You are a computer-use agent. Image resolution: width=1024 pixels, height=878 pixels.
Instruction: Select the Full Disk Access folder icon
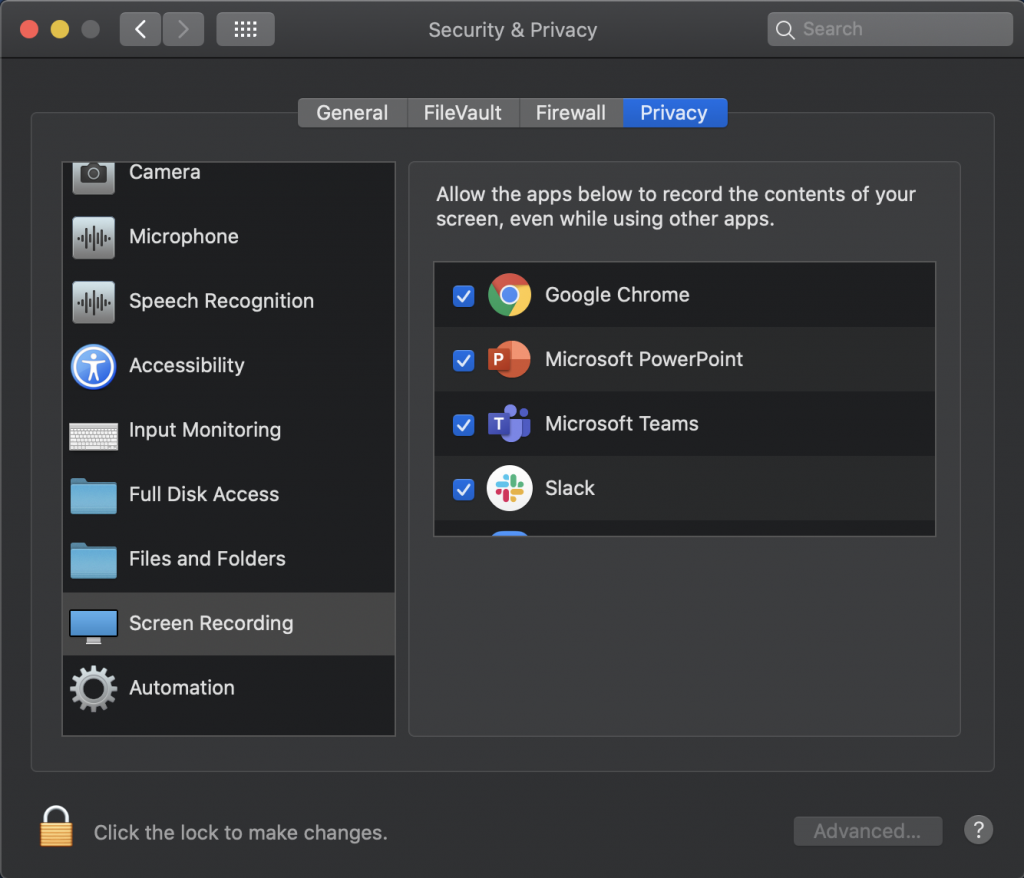click(93, 495)
